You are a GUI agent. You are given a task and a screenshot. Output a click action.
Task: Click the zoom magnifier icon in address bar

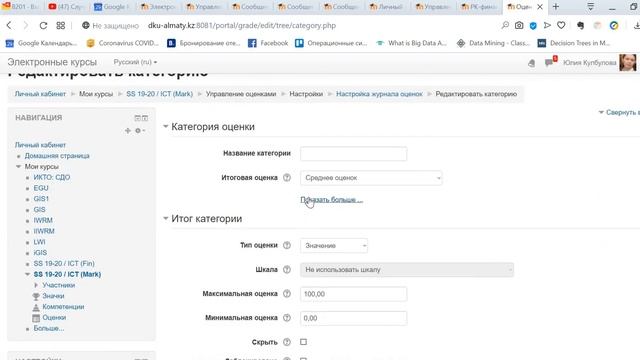[x=505, y=25]
